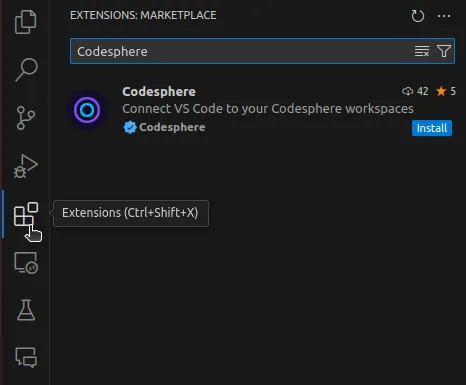Open the Codesphere extension logo thumbnail
This screenshot has width=466, height=385.
(87, 110)
